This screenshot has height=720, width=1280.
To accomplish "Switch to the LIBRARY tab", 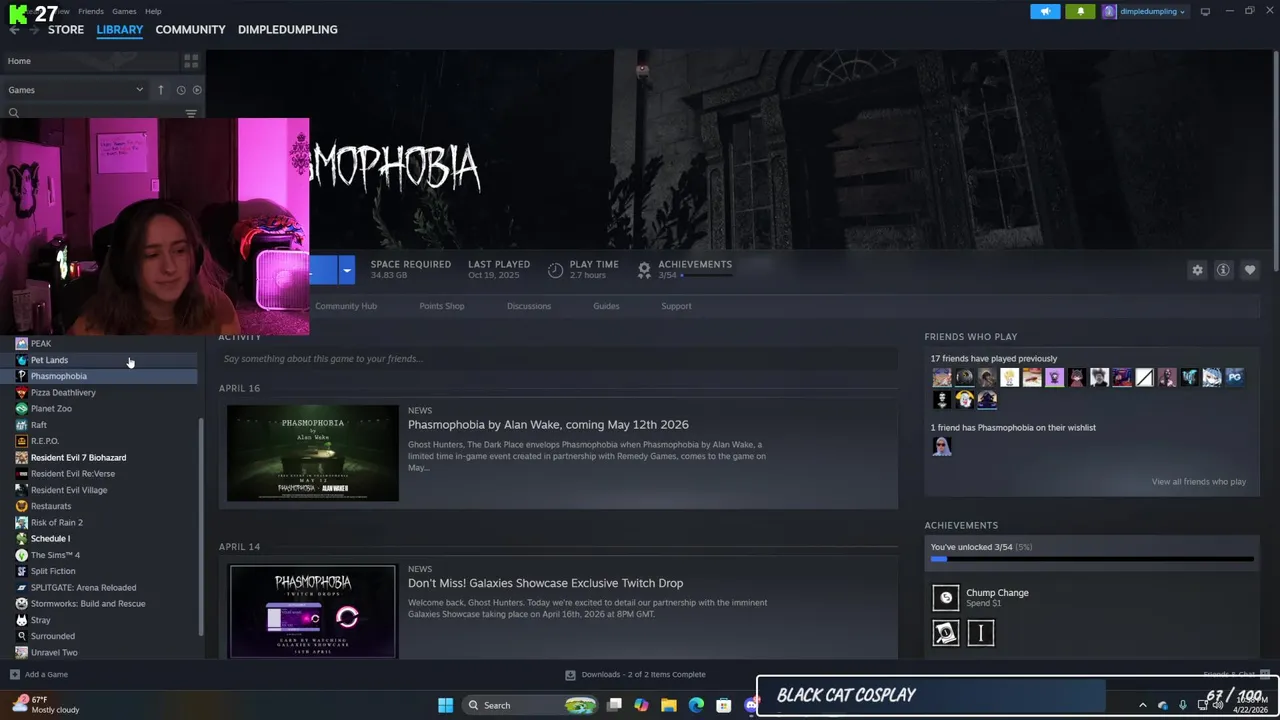I will point(120,29).
